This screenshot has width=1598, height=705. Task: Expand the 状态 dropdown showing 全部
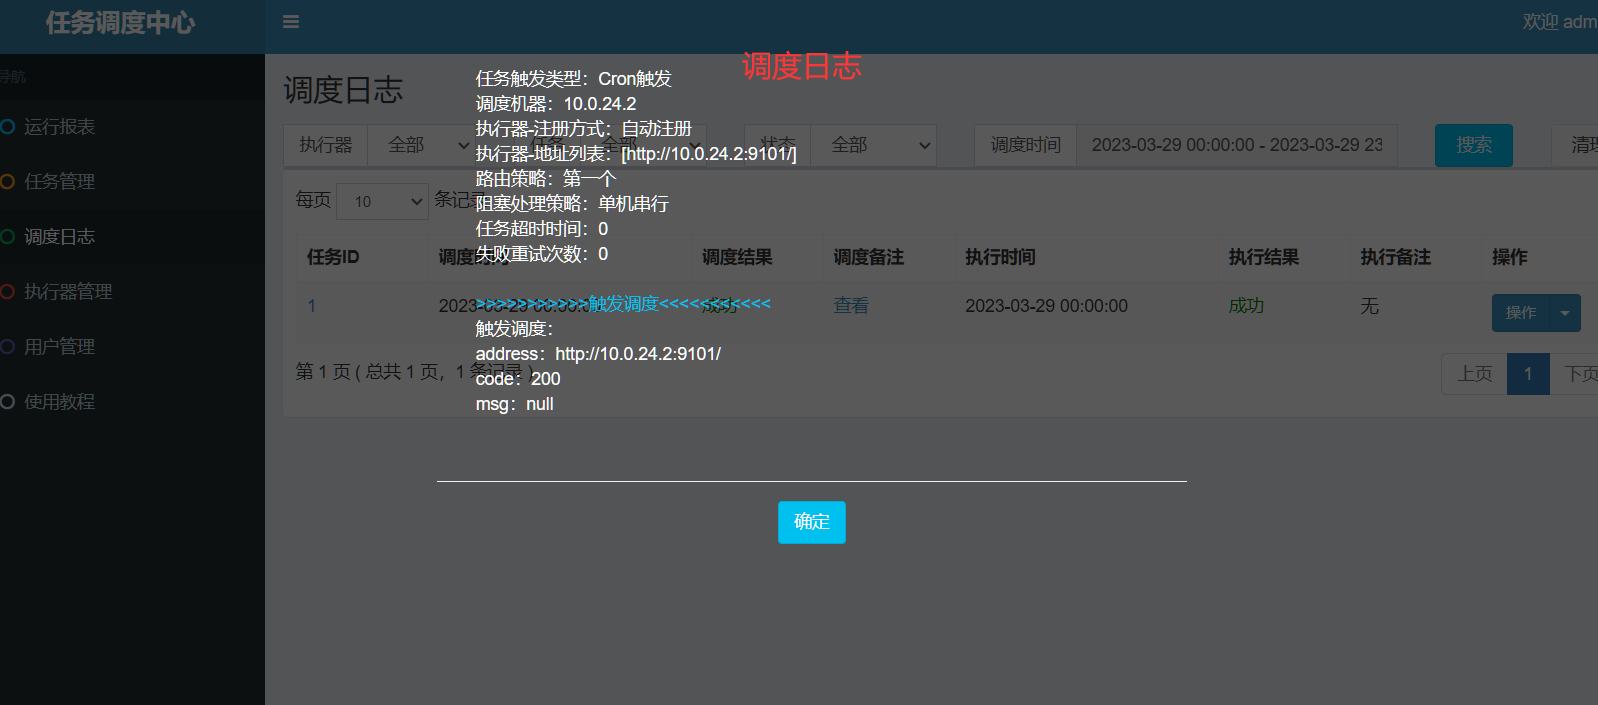tap(873, 145)
